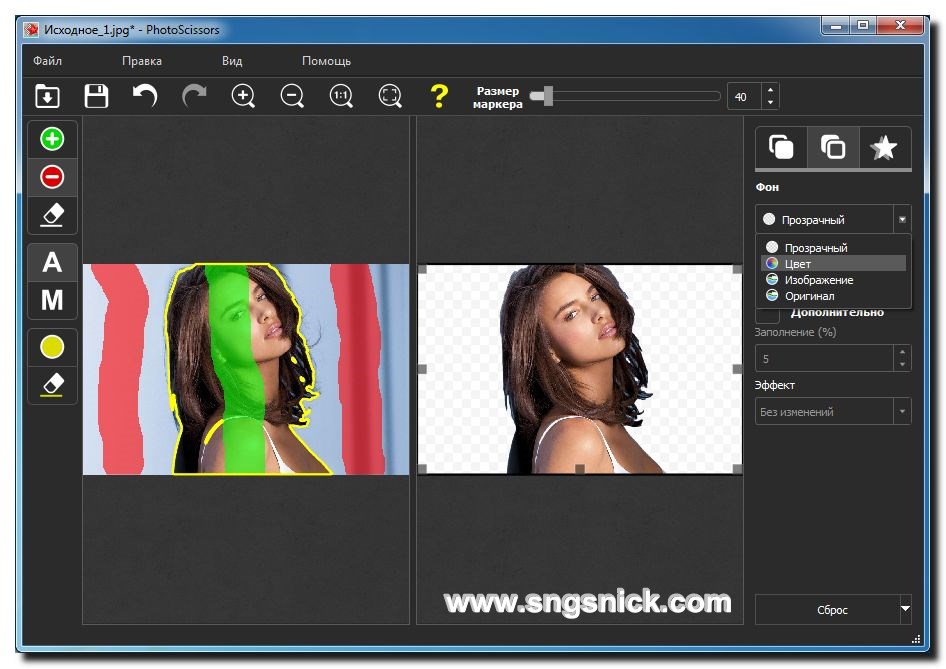This screenshot has width=946, height=669.
Task: Click the bottom-center crop handle of preview
Action: coord(580,469)
